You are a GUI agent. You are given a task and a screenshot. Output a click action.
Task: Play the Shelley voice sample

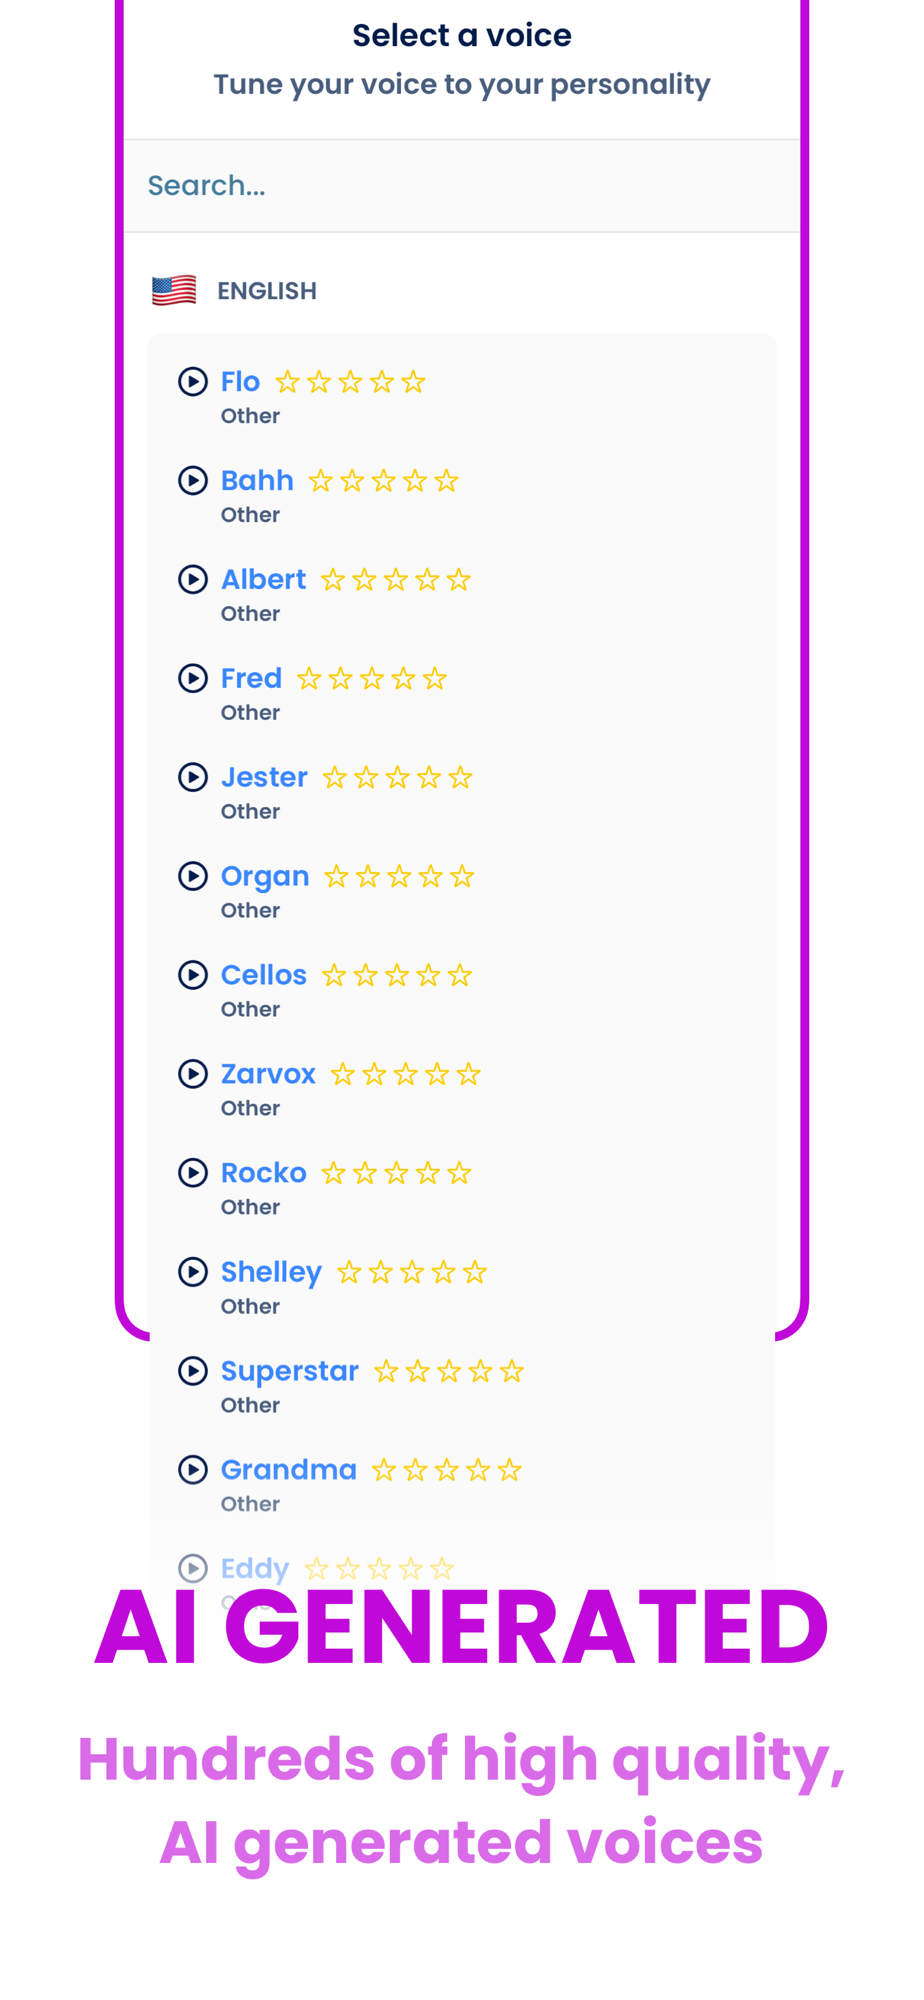click(x=192, y=1272)
